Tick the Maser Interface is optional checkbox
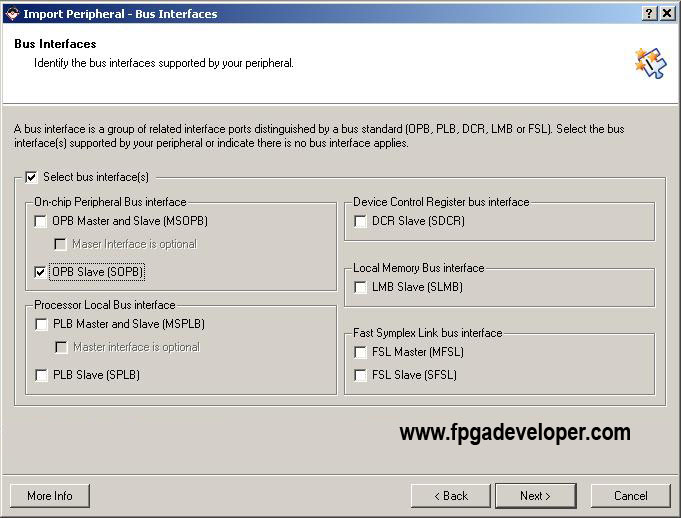Image resolution: width=681 pixels, height=518 pixels. tap(60, 244)
